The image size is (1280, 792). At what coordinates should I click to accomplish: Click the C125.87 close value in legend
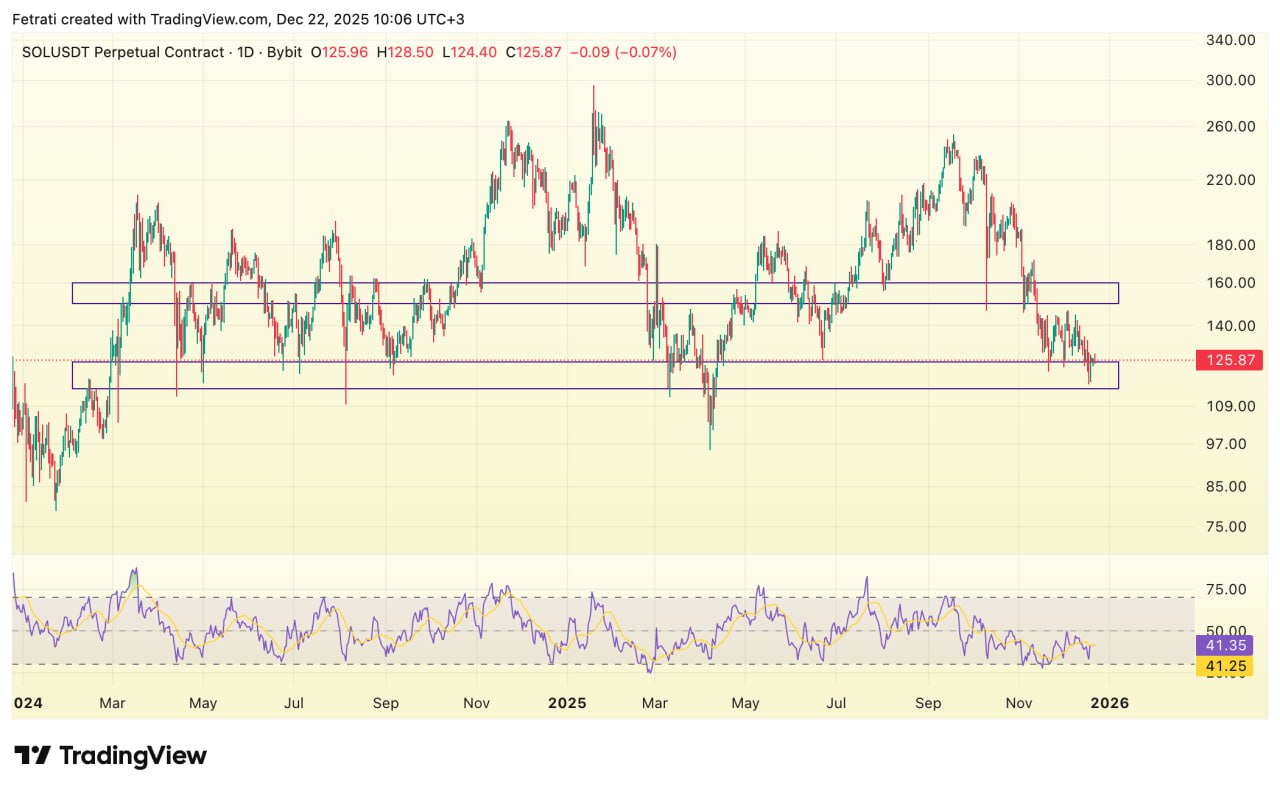(x=534, y=52)
